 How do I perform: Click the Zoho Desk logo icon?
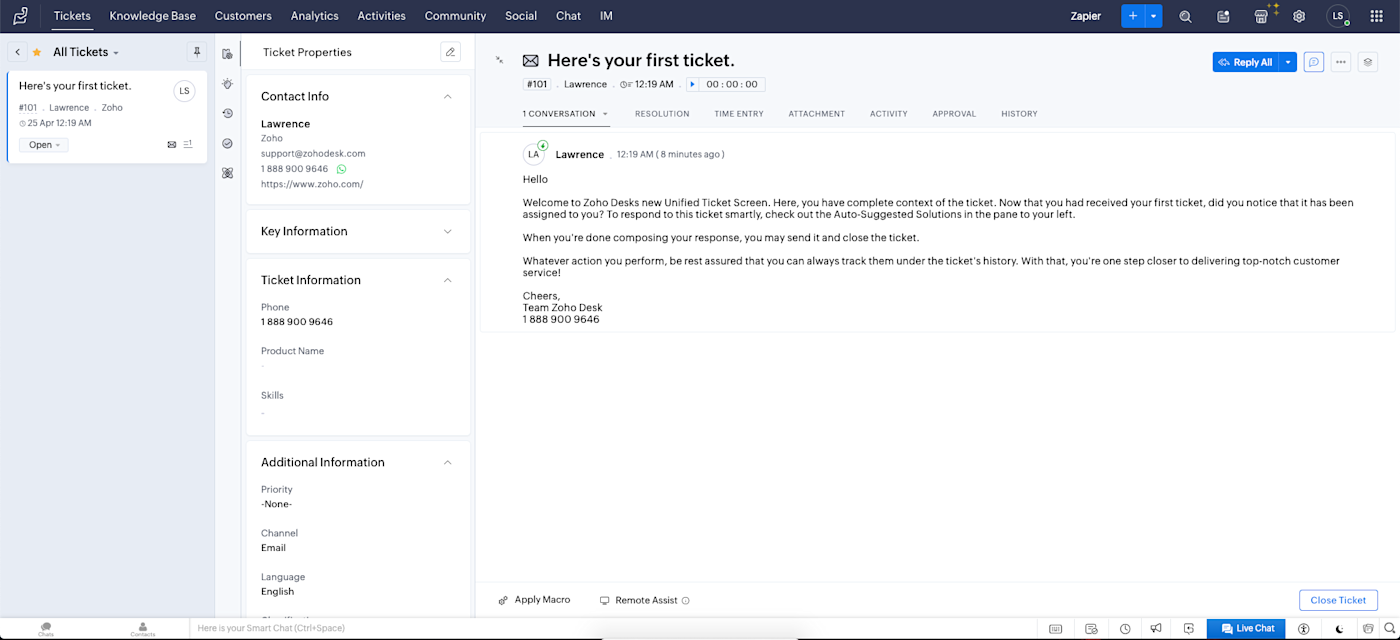point(20,16)
